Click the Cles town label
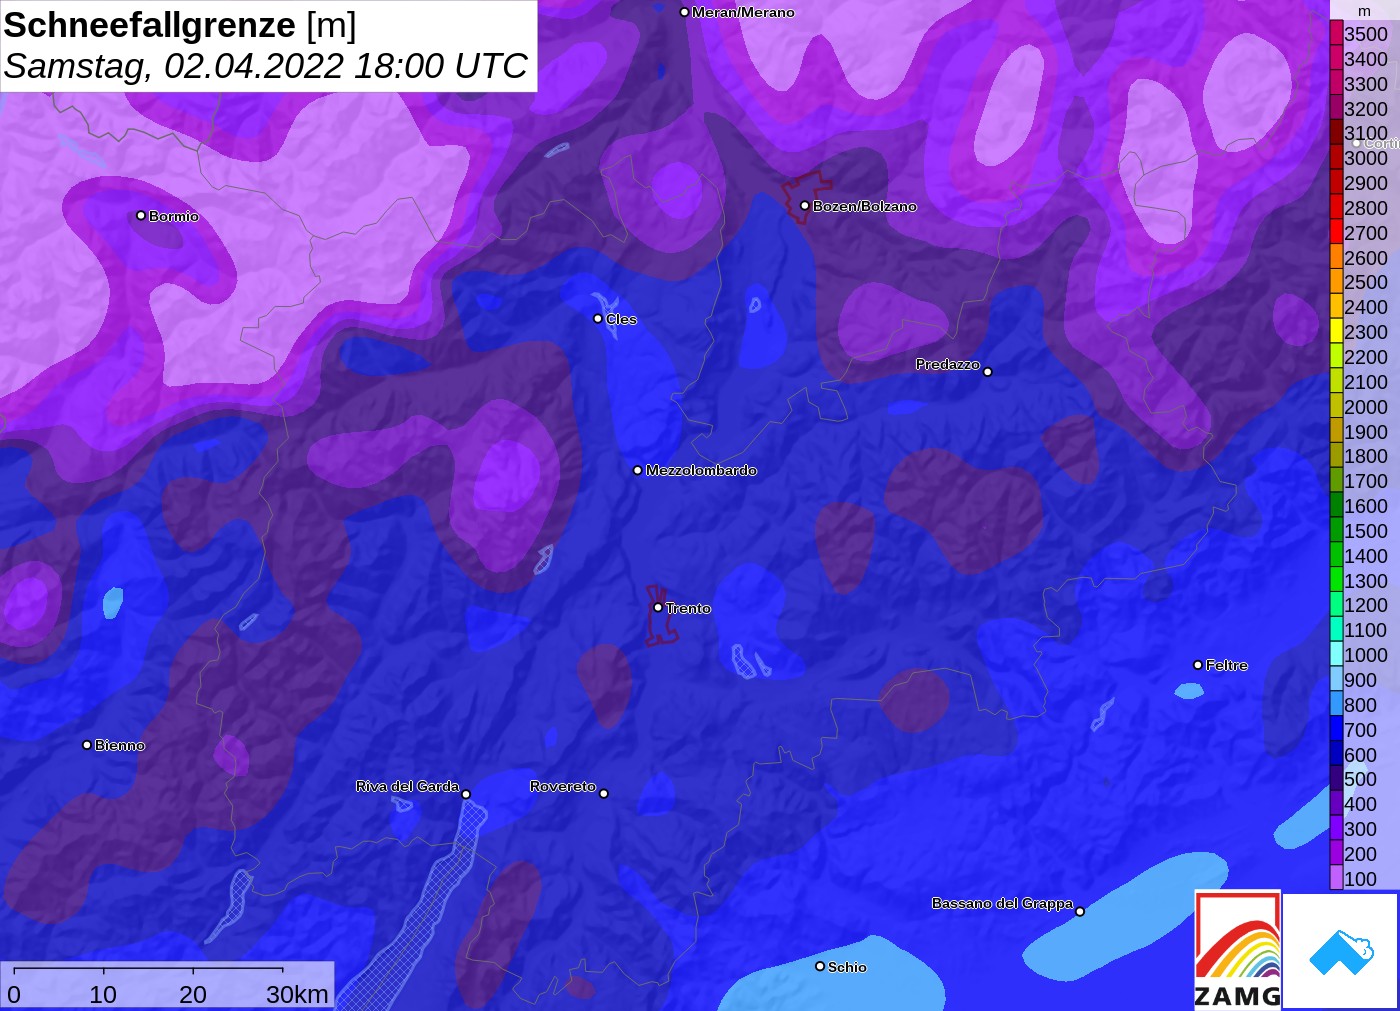The height and width of the screenshot is (1011, 1400). coord(621,319)
